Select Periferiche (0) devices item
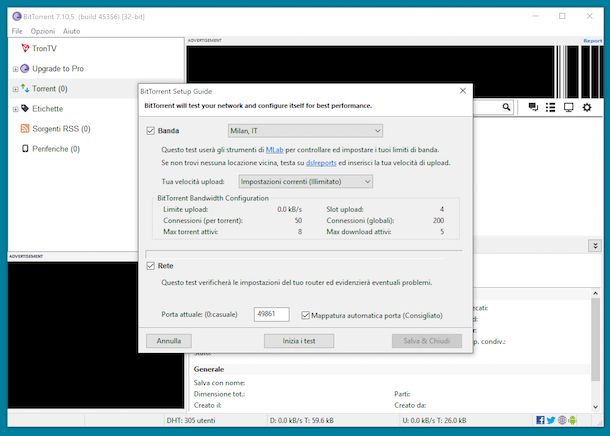The image size is (610, 436). pyautogui.click(x=56, y=149)
